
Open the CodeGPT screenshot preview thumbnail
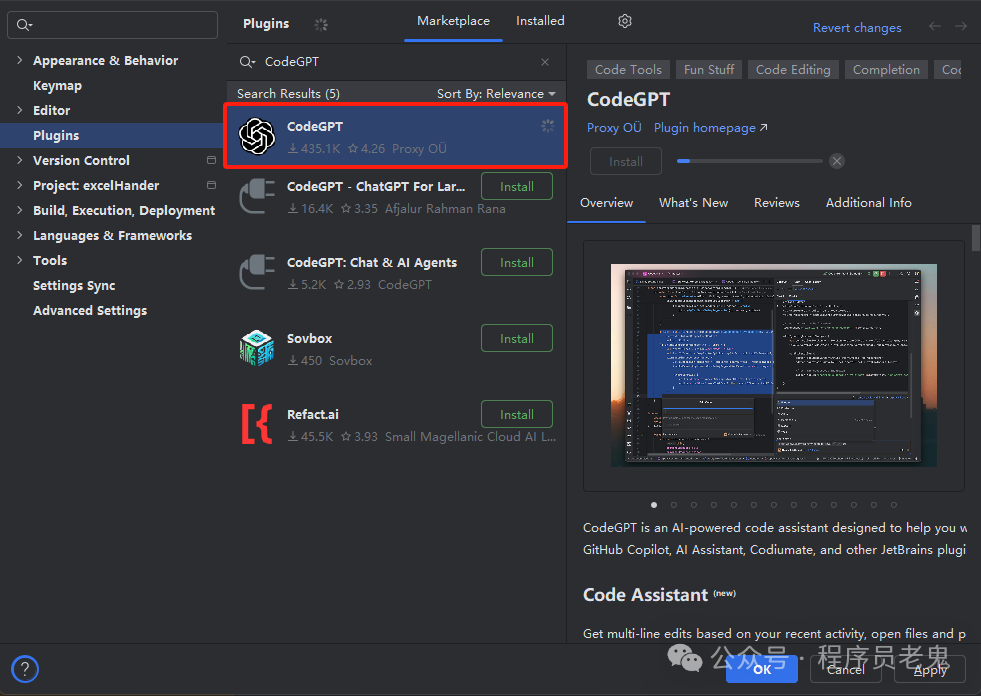pos(774,366)
